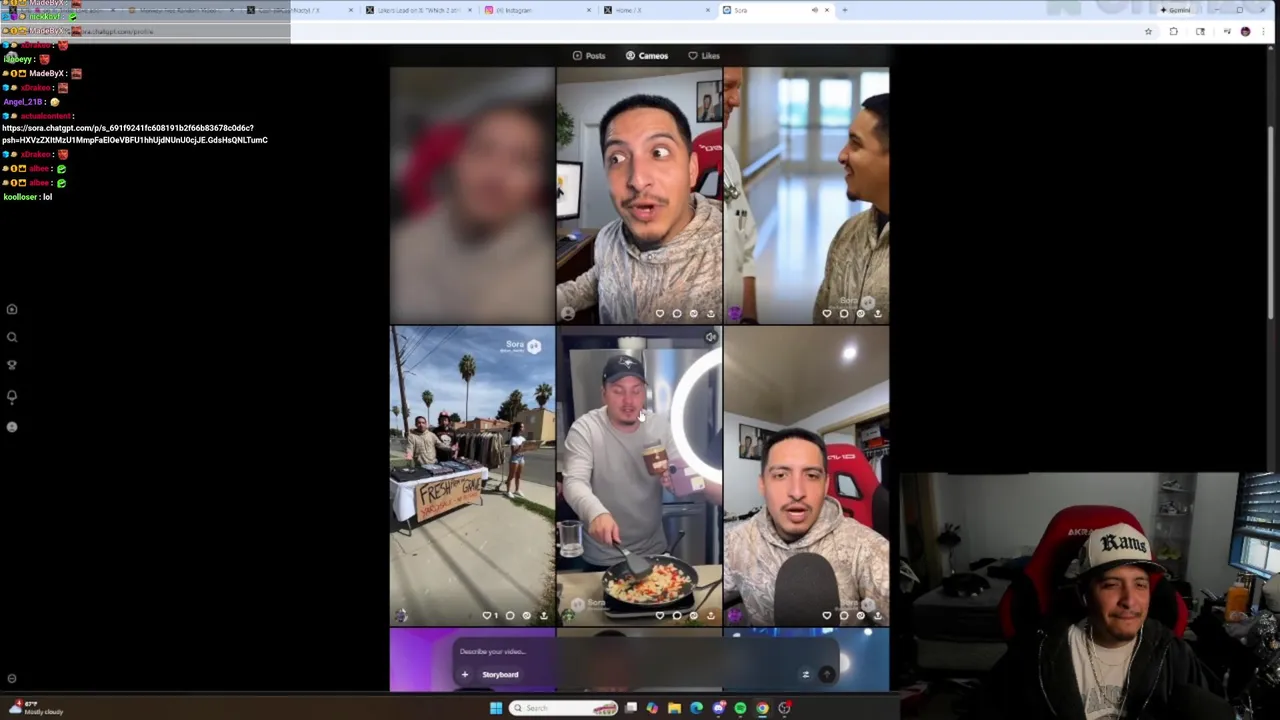Focus the Windows taskbar search box
Screen dimensions: 1280x720
coord(563,708)
